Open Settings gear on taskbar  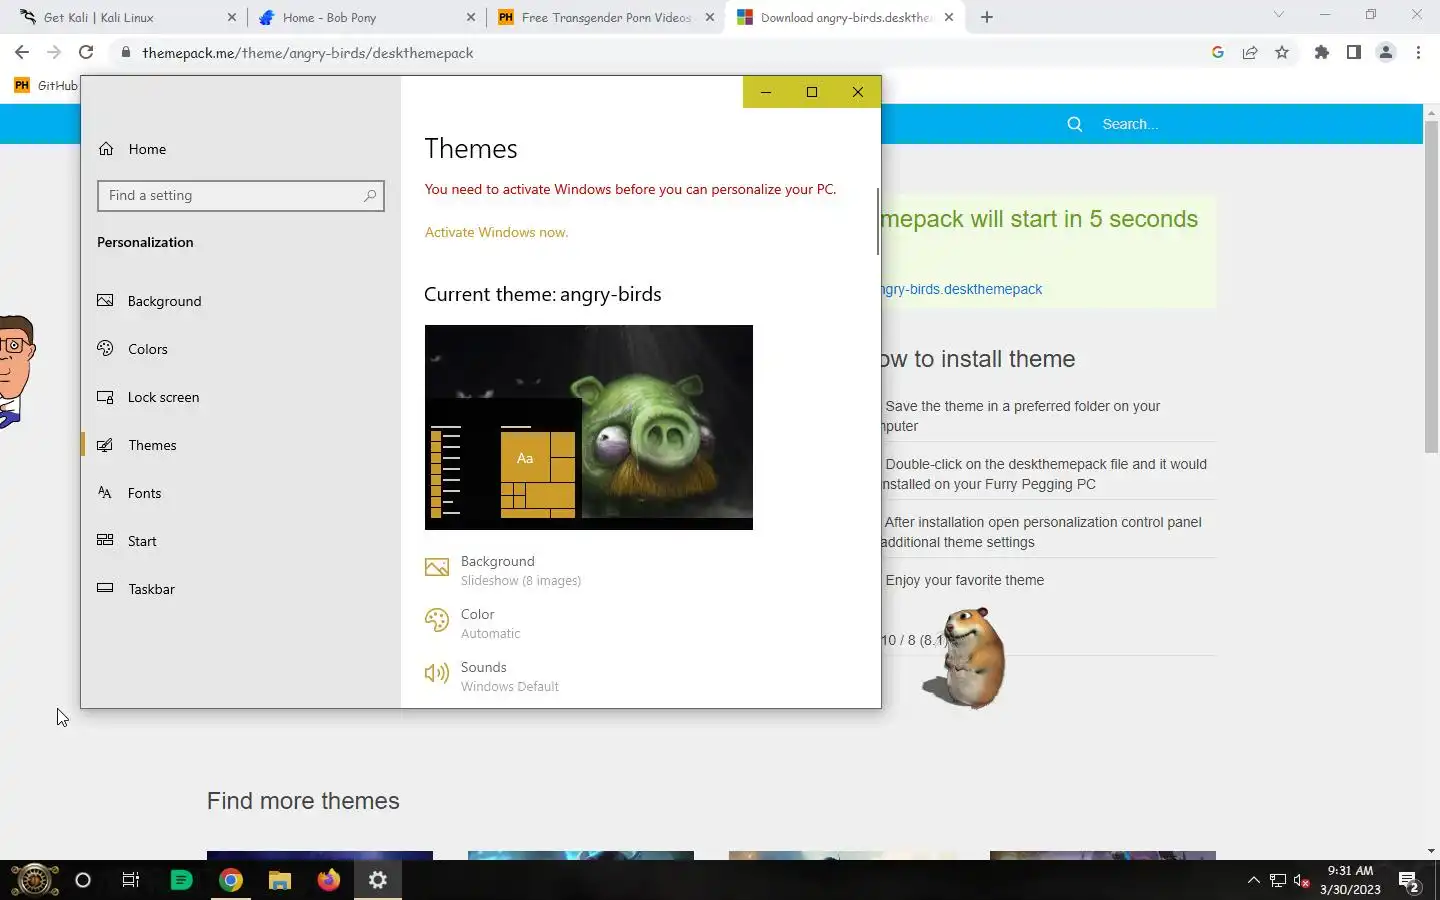[x=377, y=880]
